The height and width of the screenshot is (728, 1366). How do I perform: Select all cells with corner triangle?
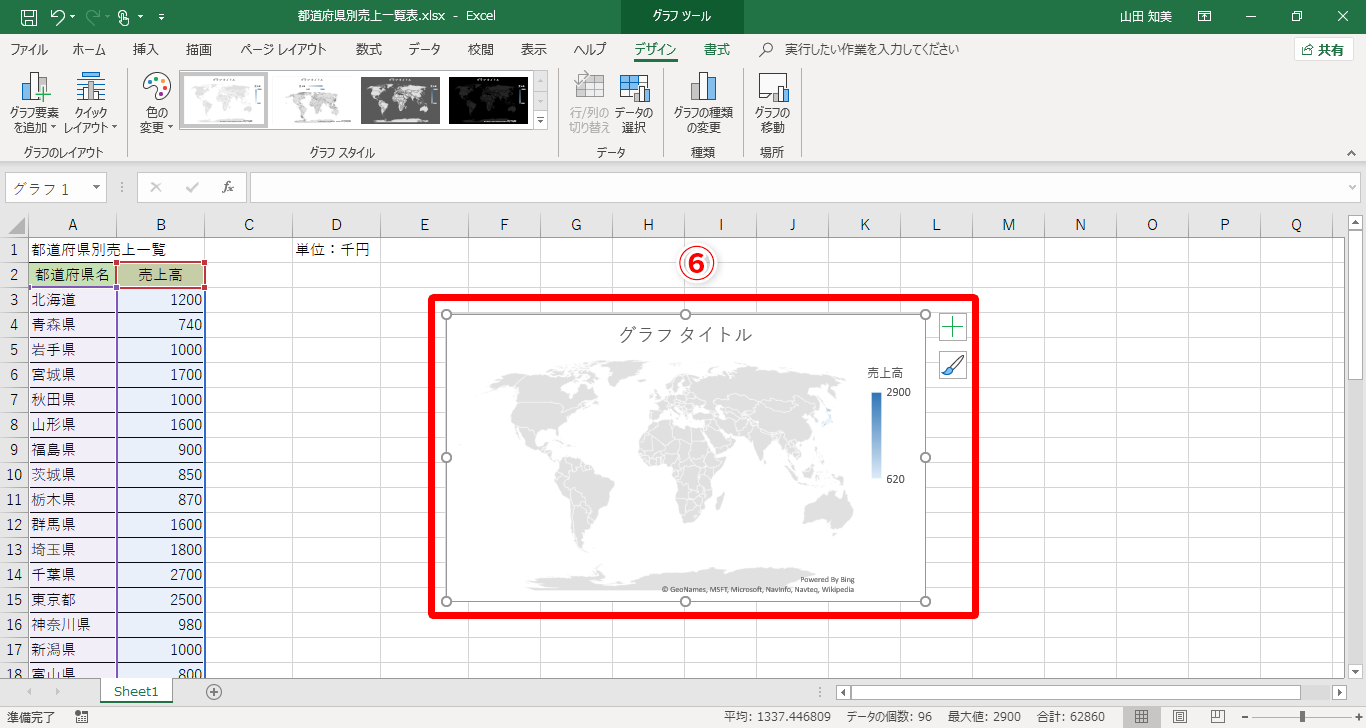14,225
